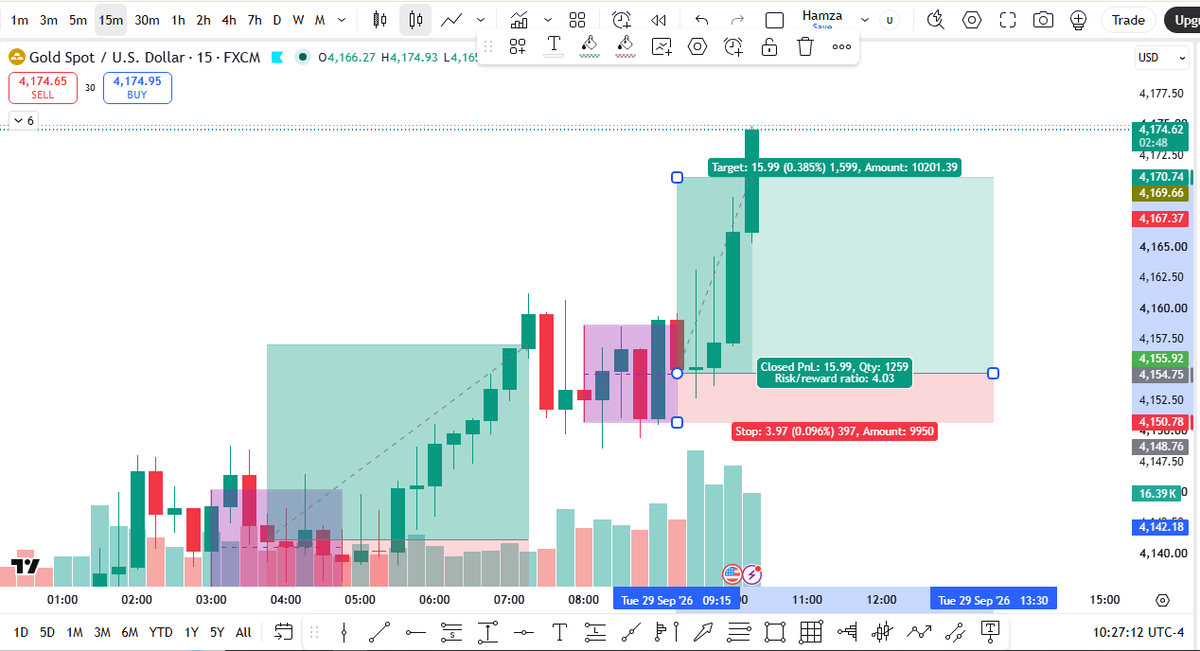Select the Fib Retracement tool
This screenshot has height=651, width=1200.
point(739,631)
